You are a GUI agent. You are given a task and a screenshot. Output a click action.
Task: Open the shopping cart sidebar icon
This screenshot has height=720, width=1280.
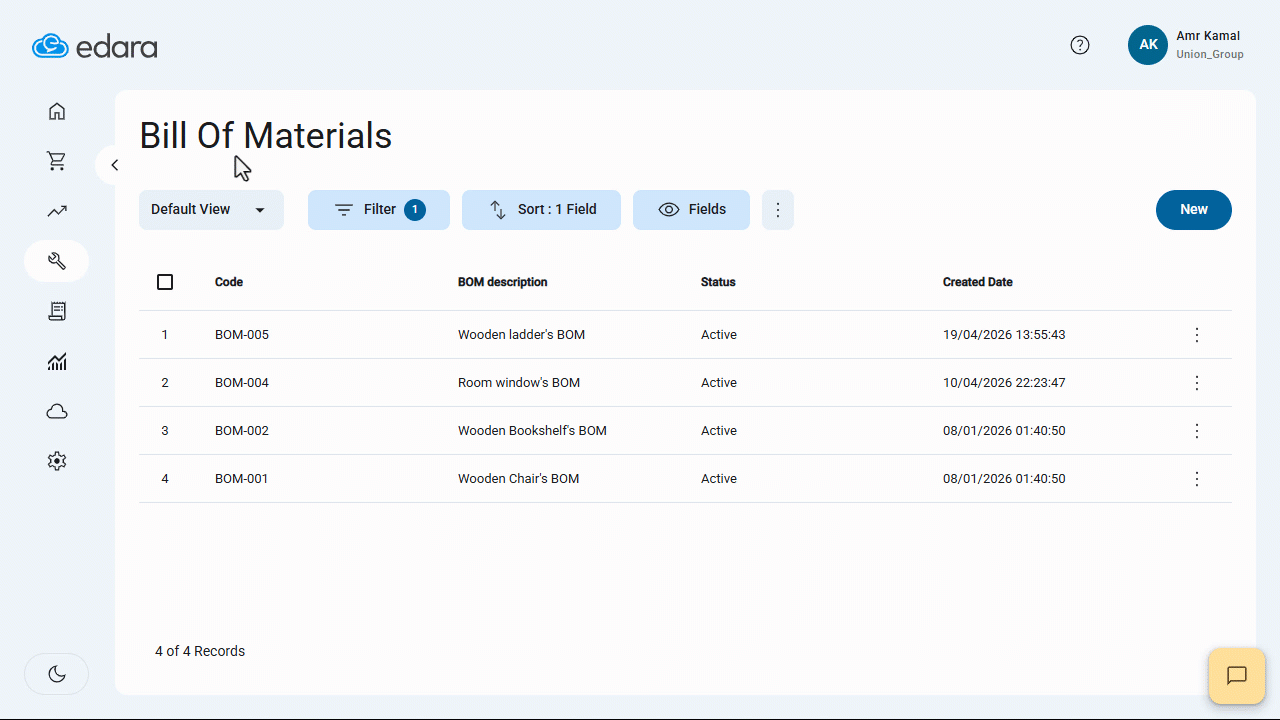click(x=57, y=161)
